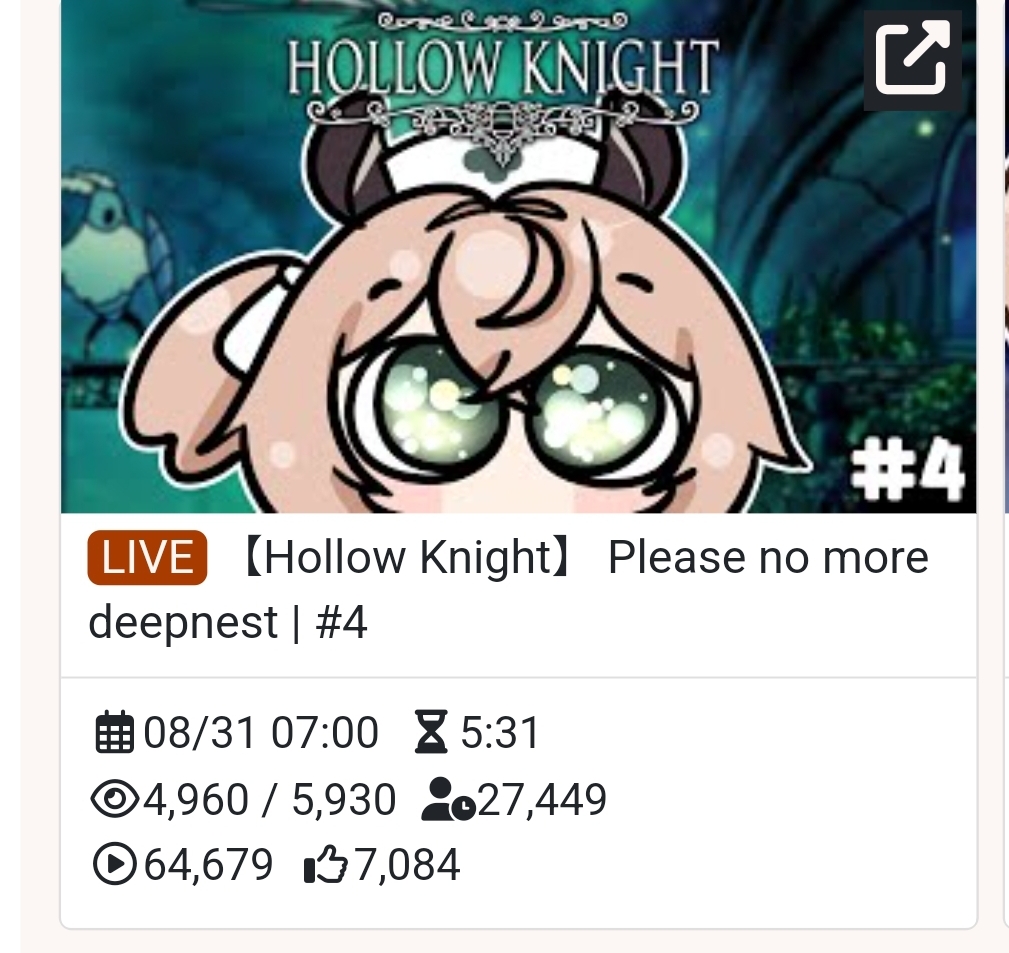Open stream in new tab icon
Screen dimensions: 1009x953
(x=912, y=59)
